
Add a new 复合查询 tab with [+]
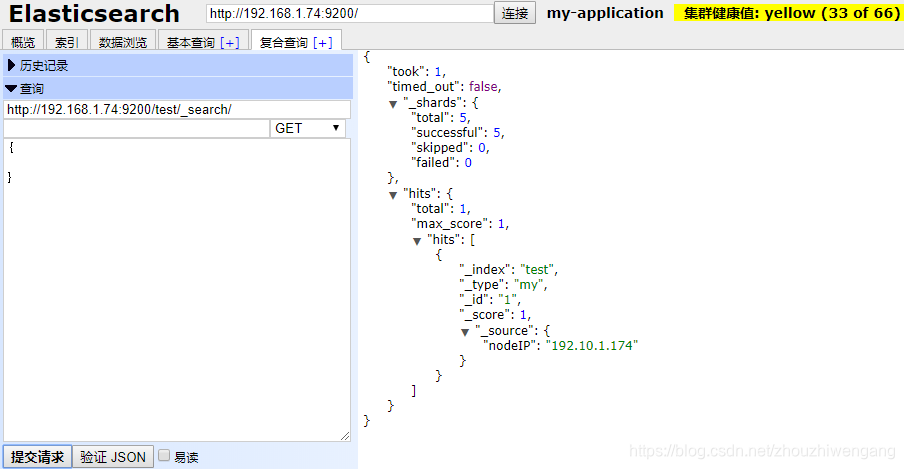pos(323,43)
